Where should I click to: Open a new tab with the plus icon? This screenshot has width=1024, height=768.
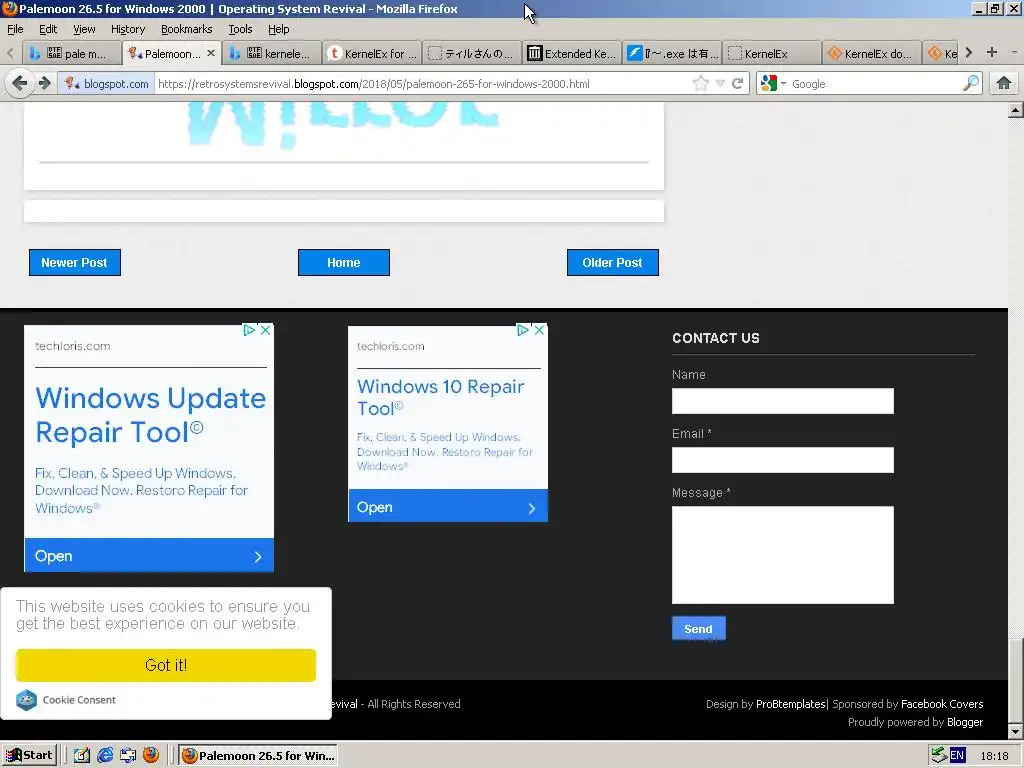(992, 52)
